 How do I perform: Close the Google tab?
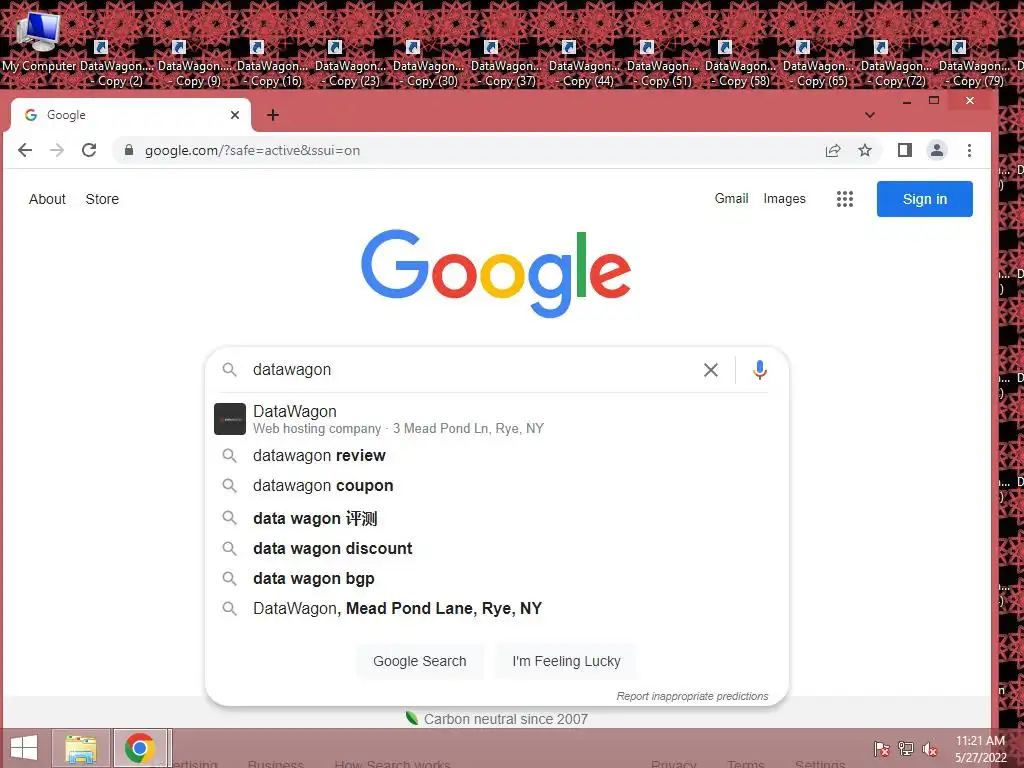coord(235,115)
